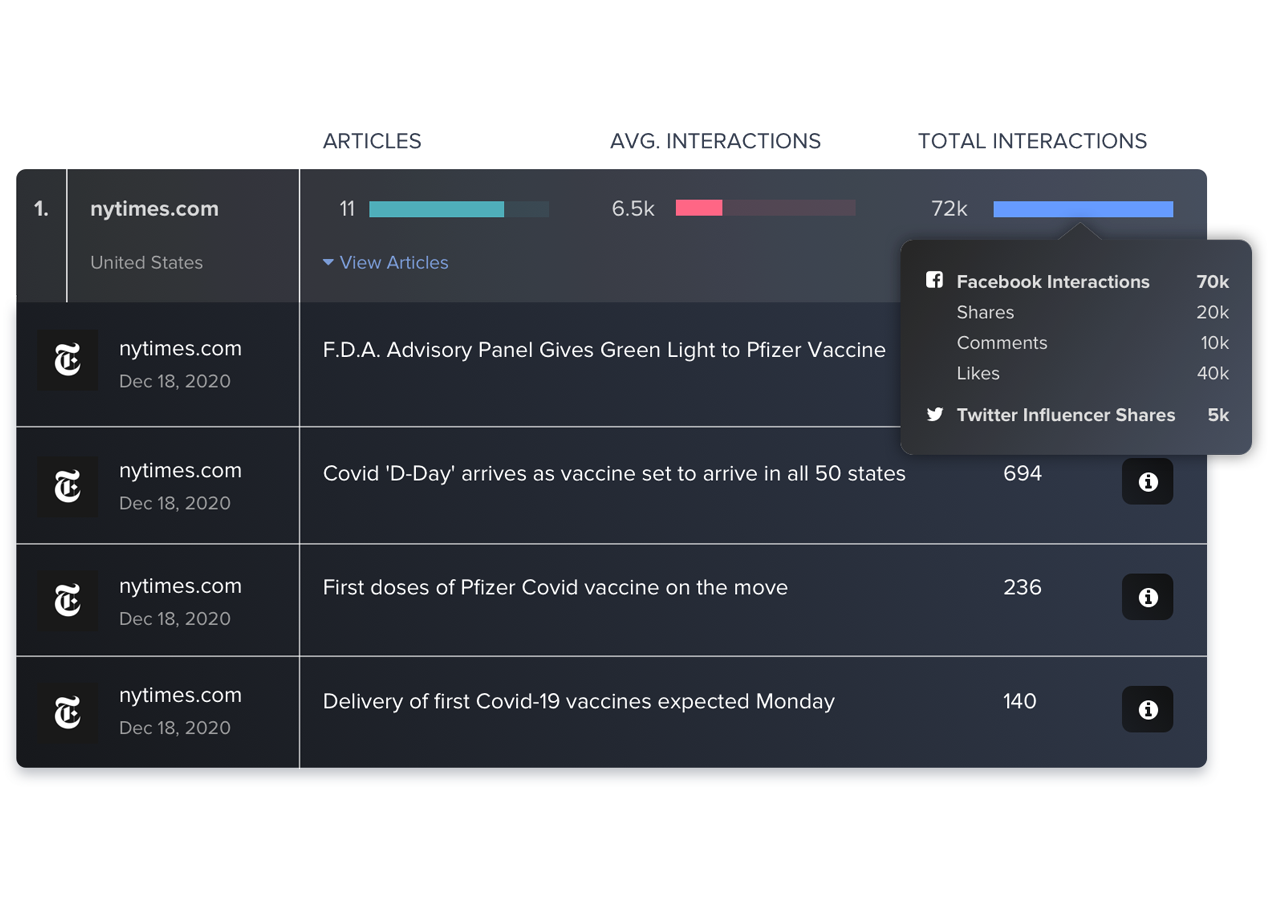
Task: Open the First doses of Pfizer article
Action: [x=555, y=588]
